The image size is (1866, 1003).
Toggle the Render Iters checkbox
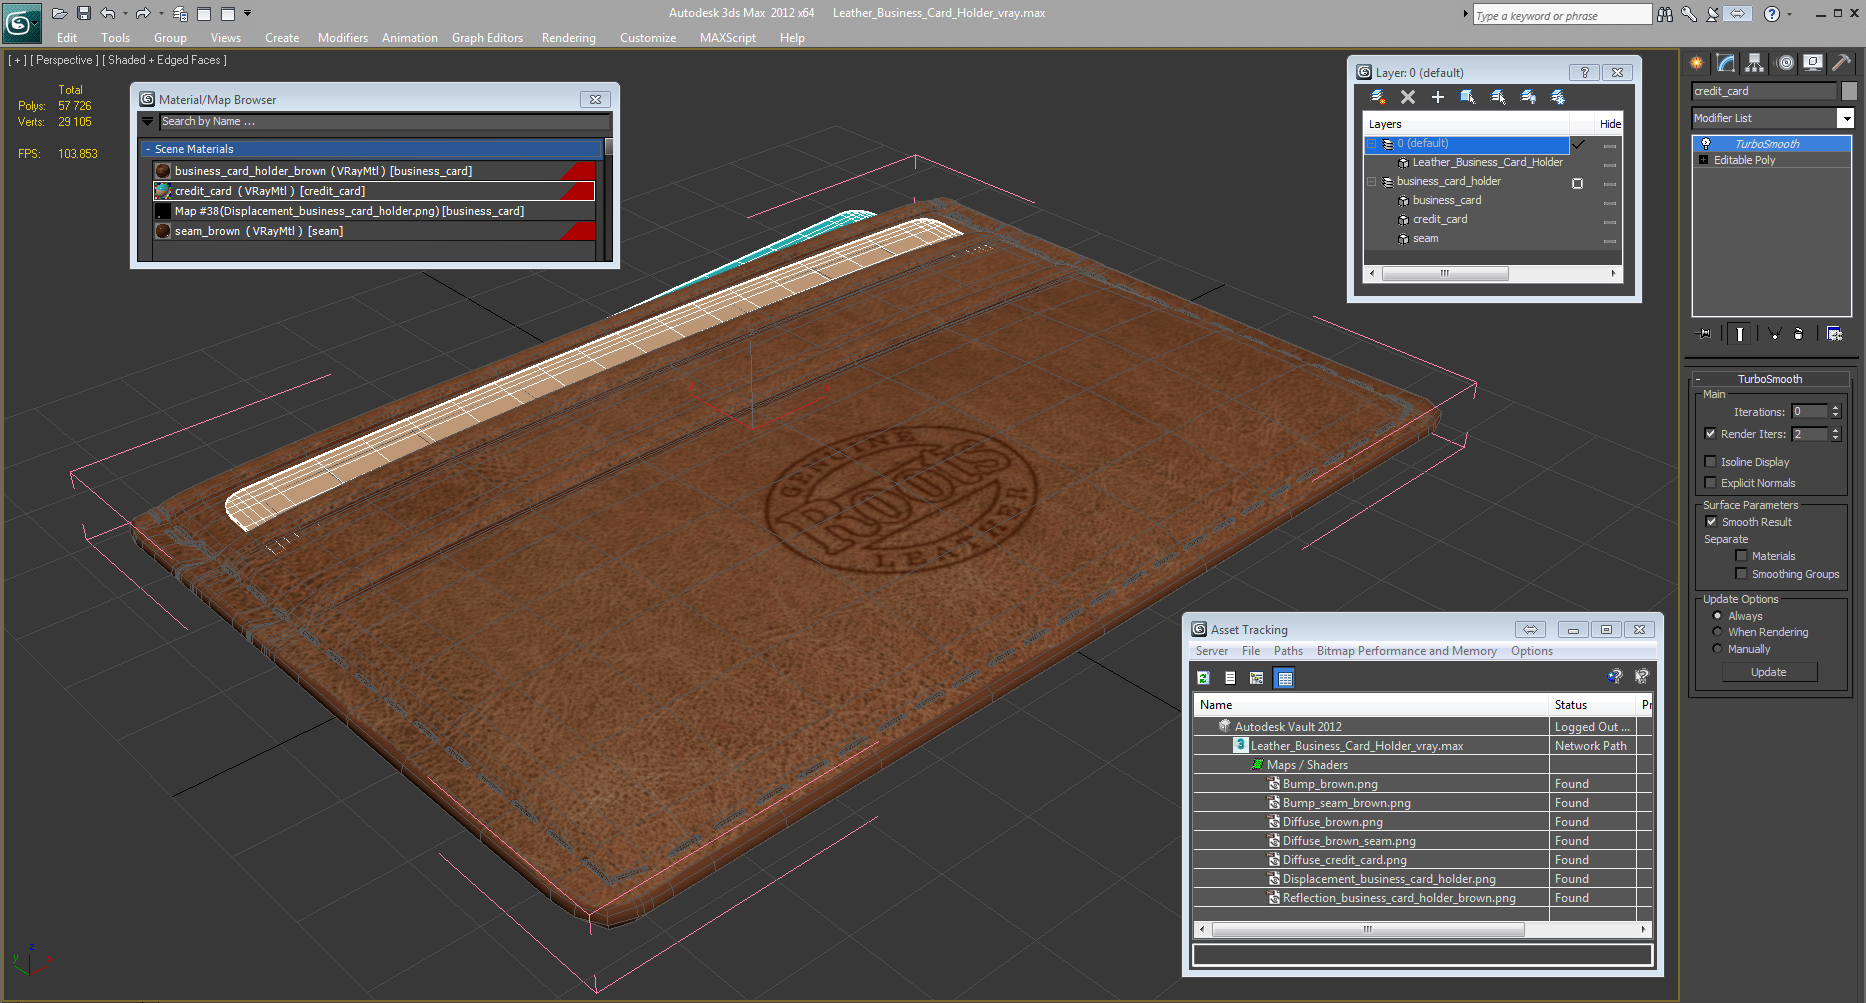coord(1711,434)
